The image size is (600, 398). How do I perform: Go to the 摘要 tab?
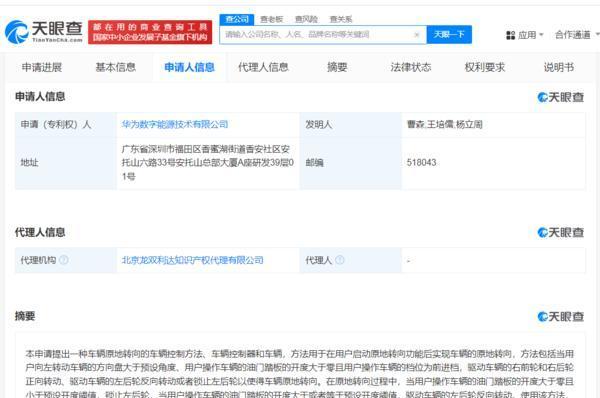[x=337, y=67]
